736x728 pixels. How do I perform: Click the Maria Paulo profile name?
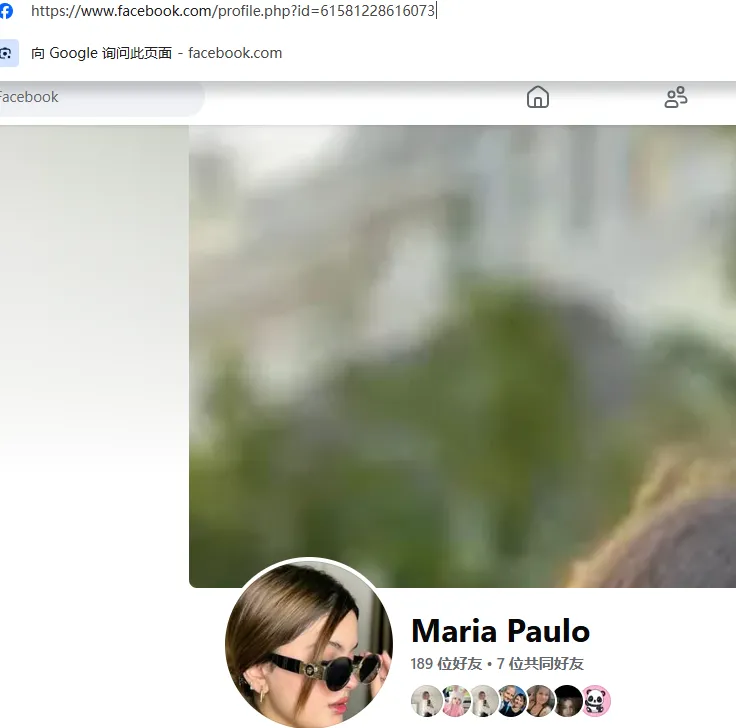click(x=500, y=630)
